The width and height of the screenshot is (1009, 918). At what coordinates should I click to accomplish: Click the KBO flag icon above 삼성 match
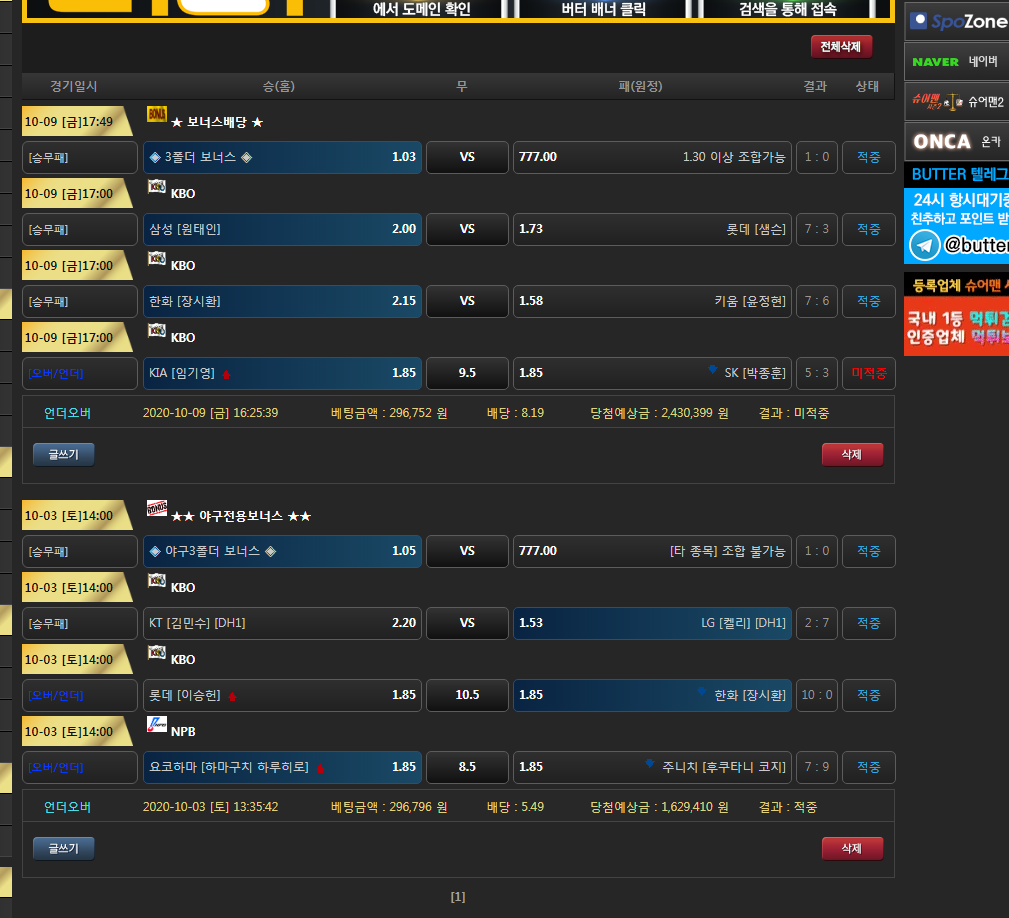(157, 186)
